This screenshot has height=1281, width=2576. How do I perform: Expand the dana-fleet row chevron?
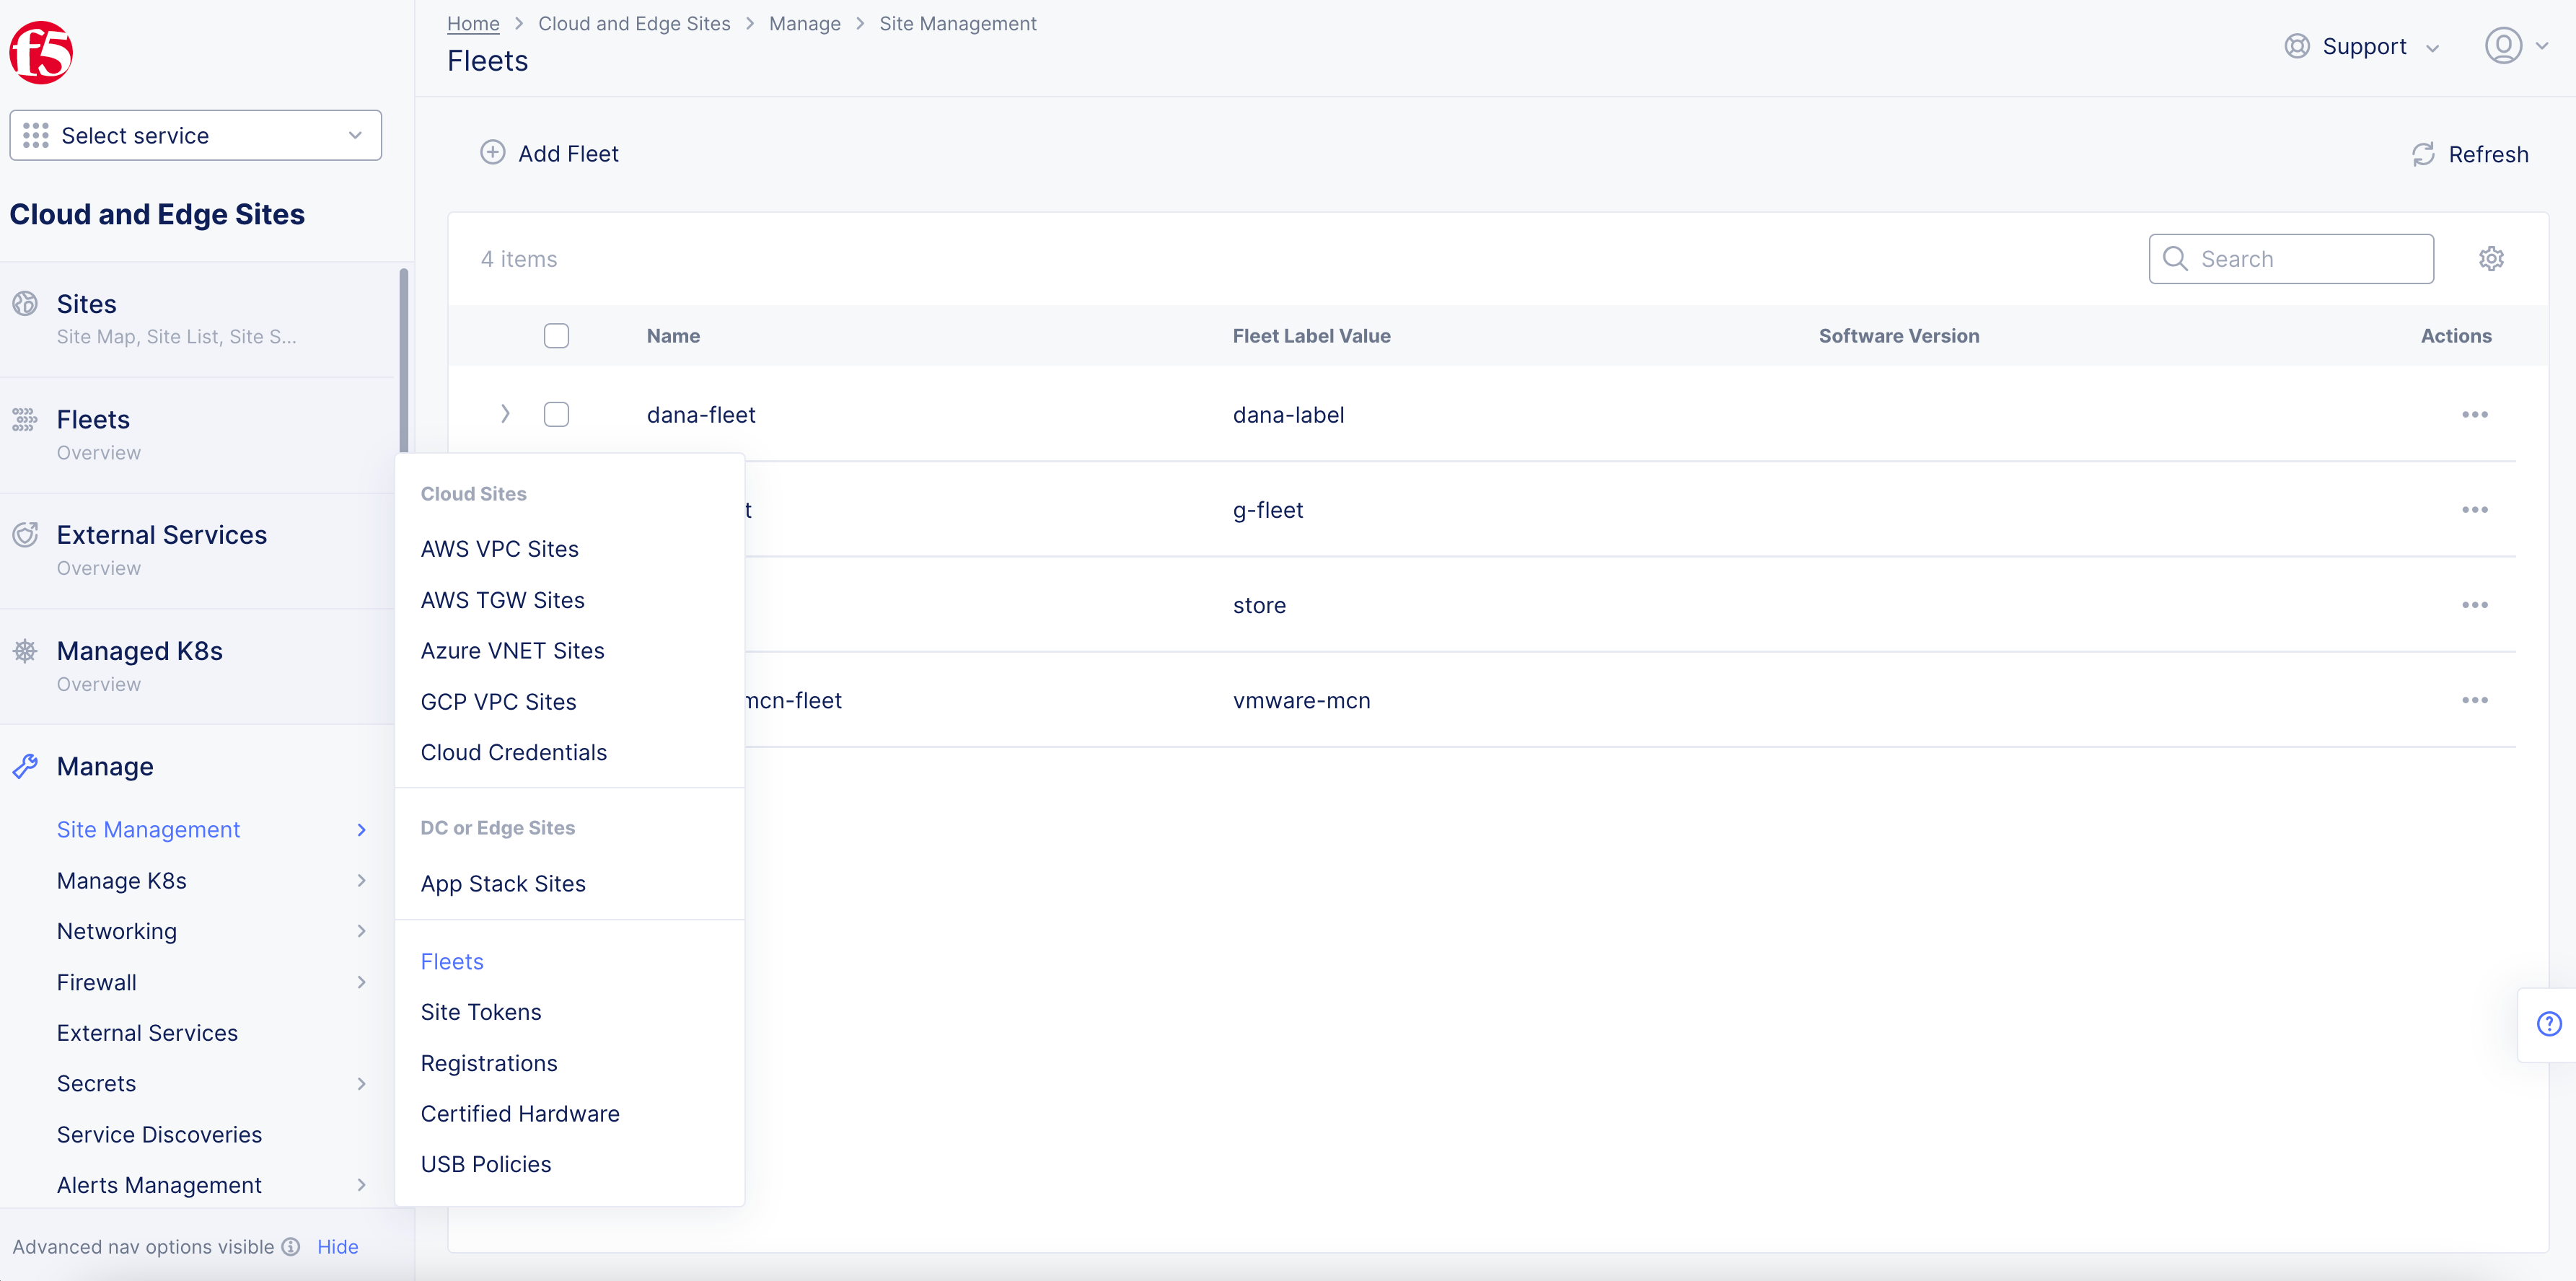[x=505, y=414]
